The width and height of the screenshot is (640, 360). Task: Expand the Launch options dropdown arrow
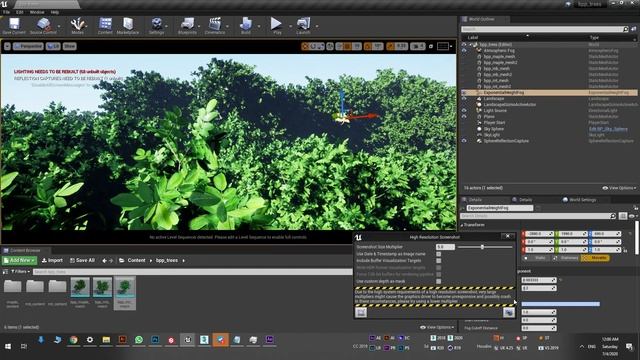tap(317, 26)
